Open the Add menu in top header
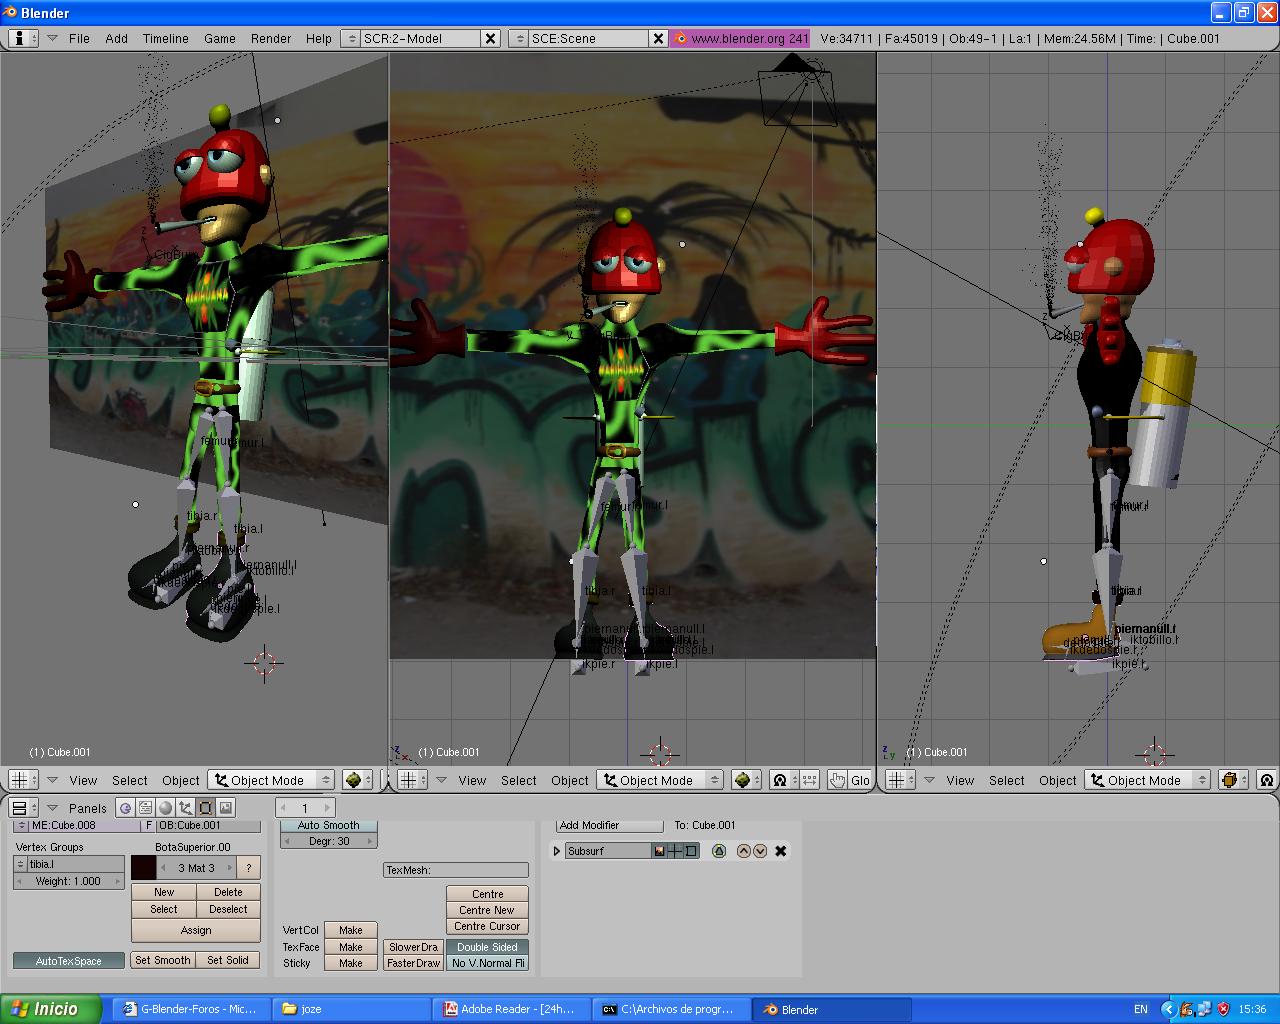This screenshot has width=1280, height=1024. coord(117,38)
